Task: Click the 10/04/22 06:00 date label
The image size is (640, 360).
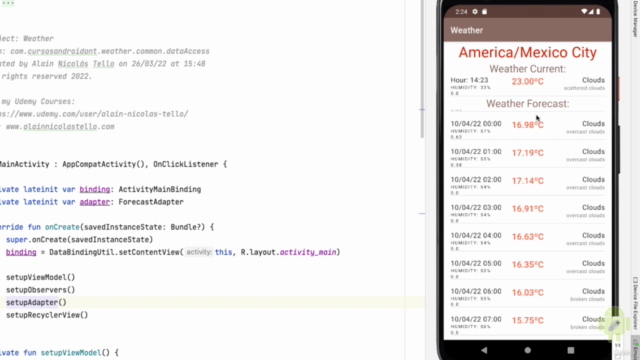Action: (x=476, y=291)
